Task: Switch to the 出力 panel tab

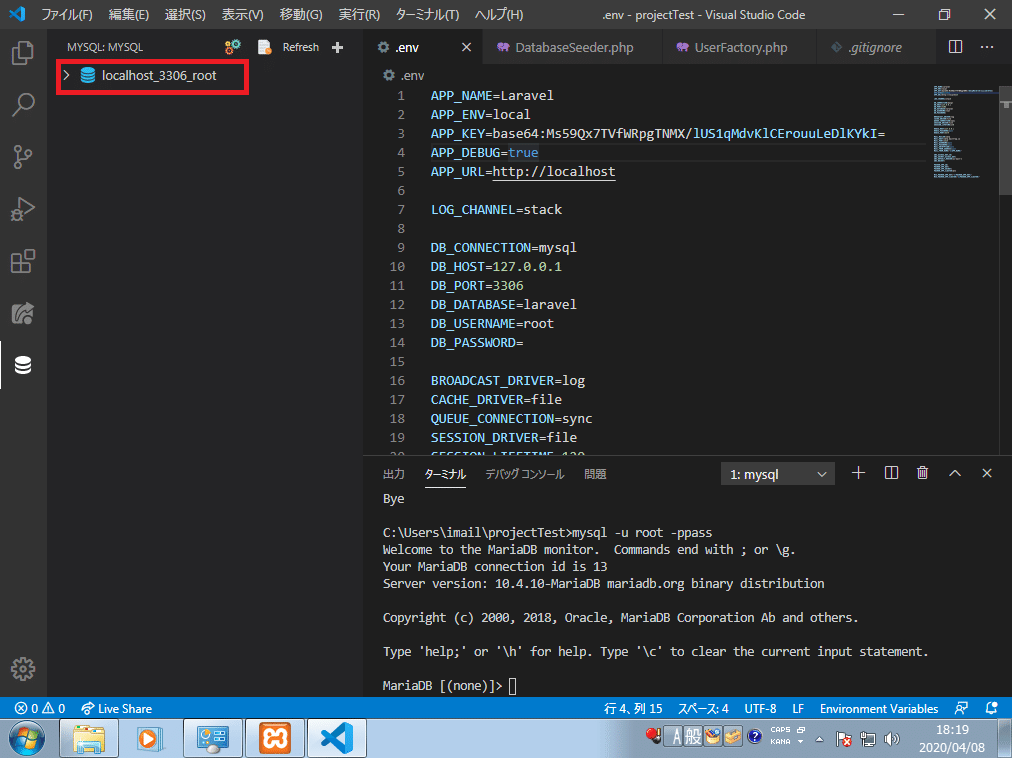Action: pyautogui.click(x=394, y=474)
